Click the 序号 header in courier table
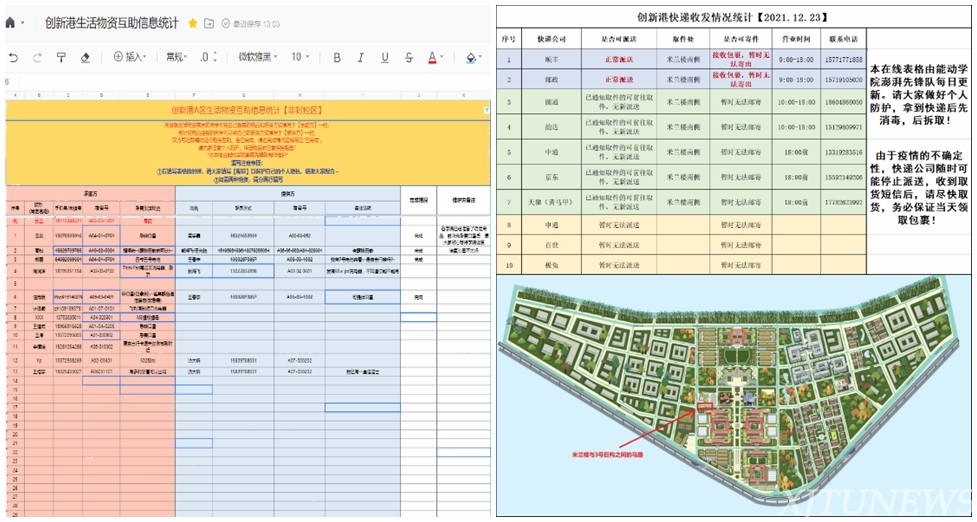977x522 pixels. pos(508,39)
